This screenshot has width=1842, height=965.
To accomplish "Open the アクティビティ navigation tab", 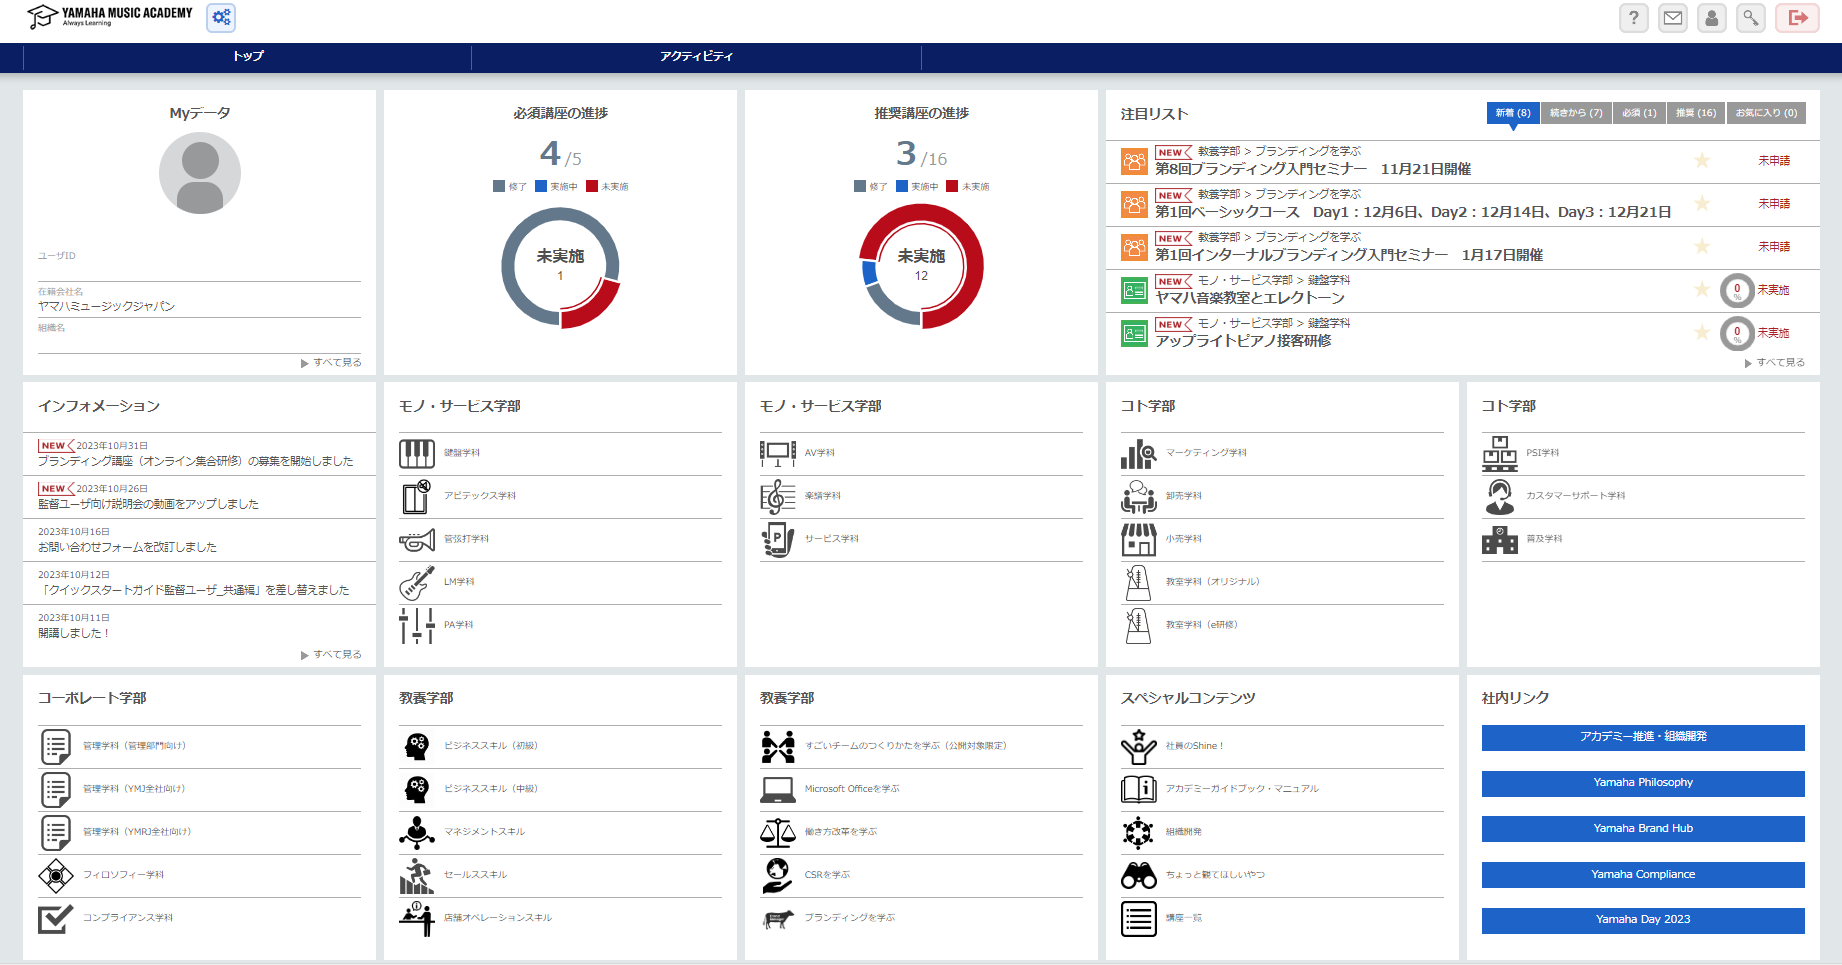I will point(696,56).
